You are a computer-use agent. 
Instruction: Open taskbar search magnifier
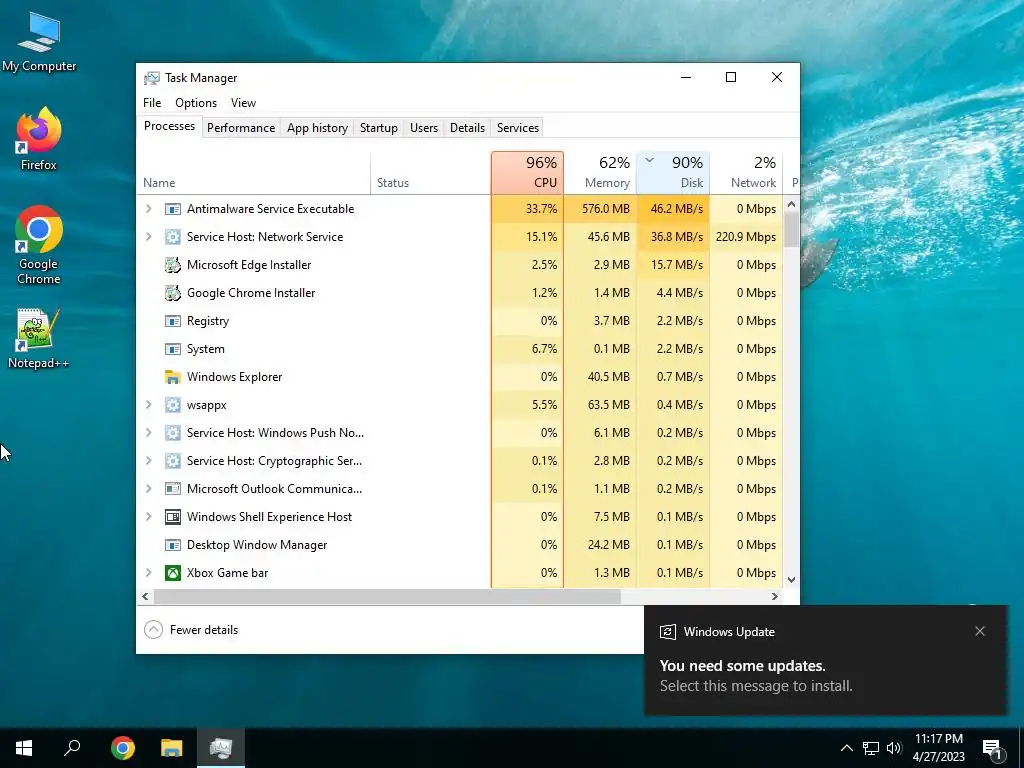72,748
